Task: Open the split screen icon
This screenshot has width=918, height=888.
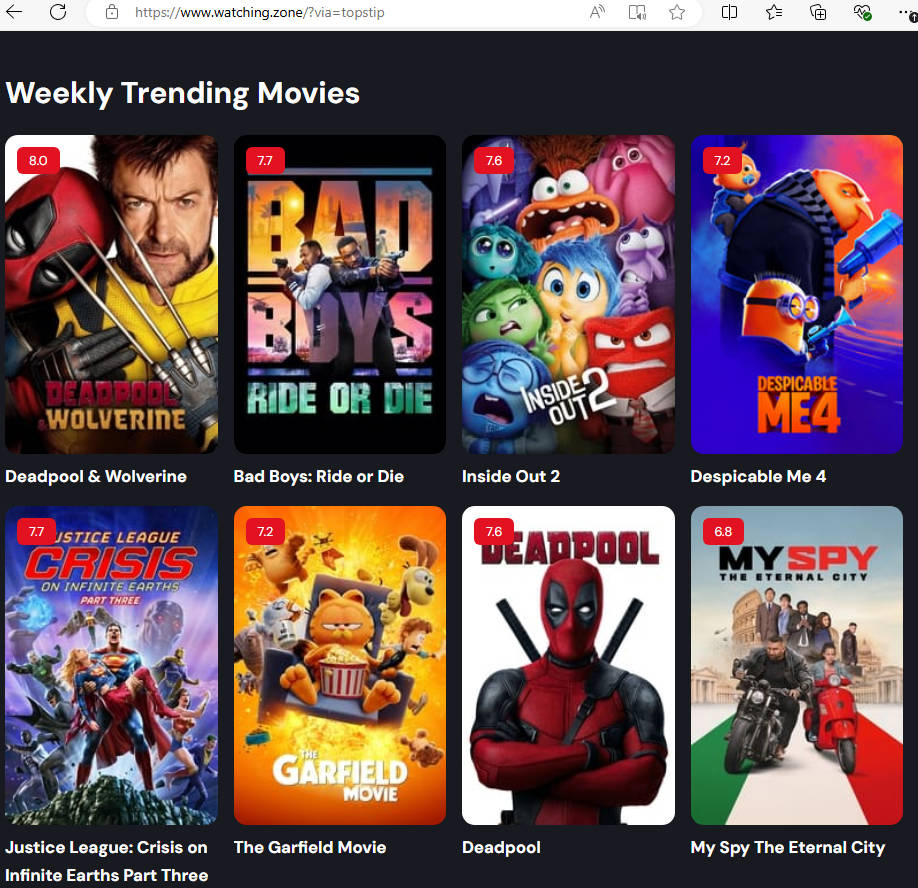Action: (729, 12)
